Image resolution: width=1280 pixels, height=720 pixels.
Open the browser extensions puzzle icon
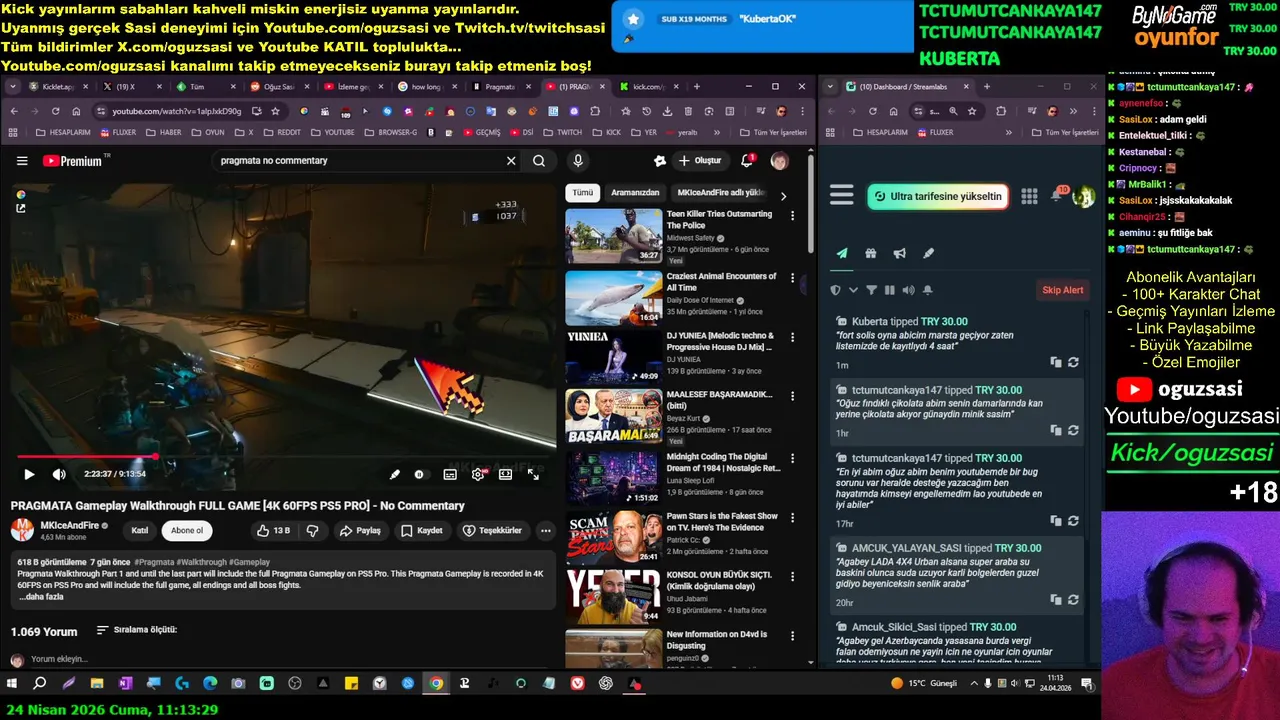[x=595, y=111]
